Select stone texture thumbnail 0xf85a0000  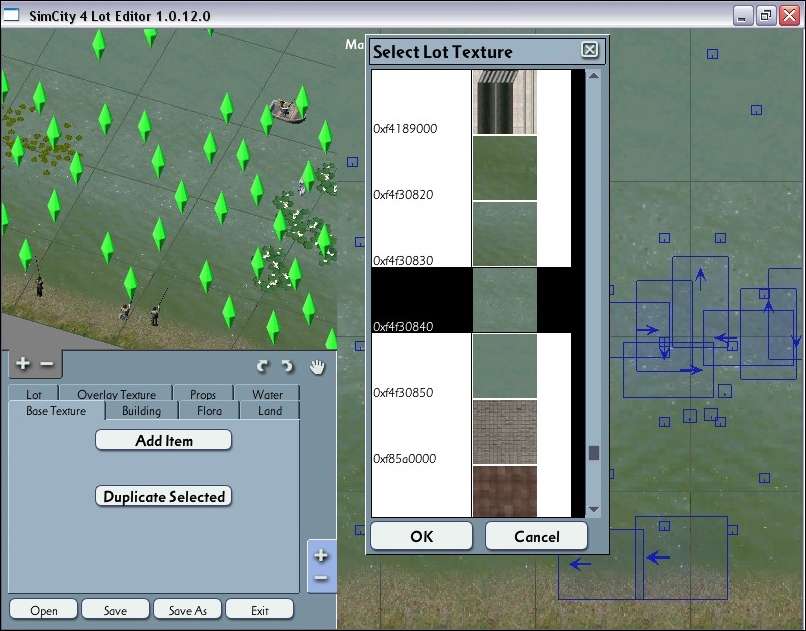[505, 432]
